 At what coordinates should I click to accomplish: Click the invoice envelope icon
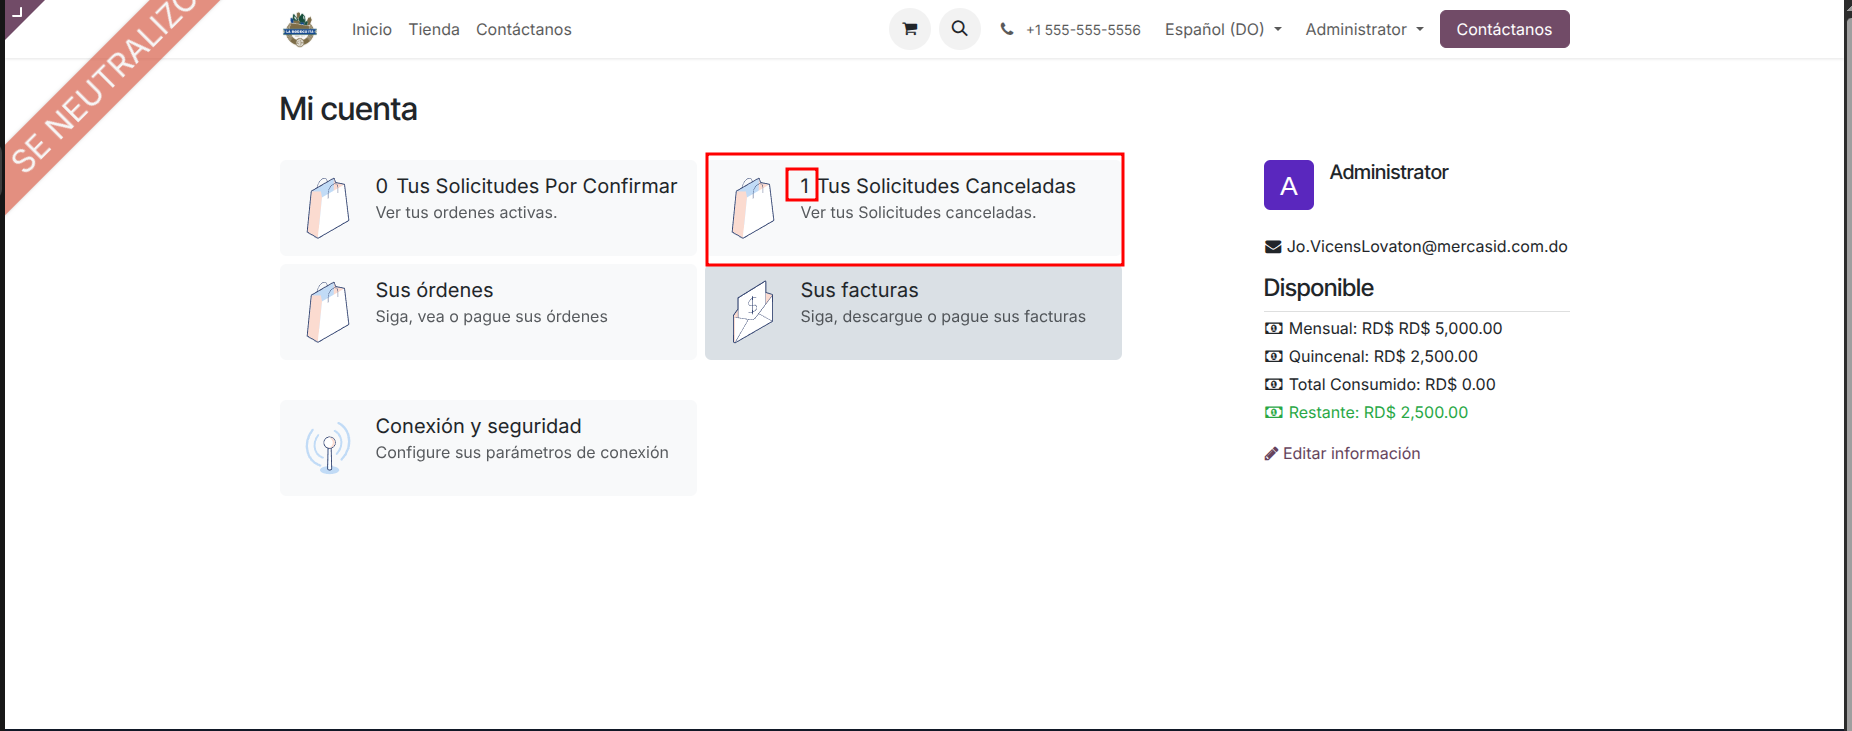pos(753,312)
